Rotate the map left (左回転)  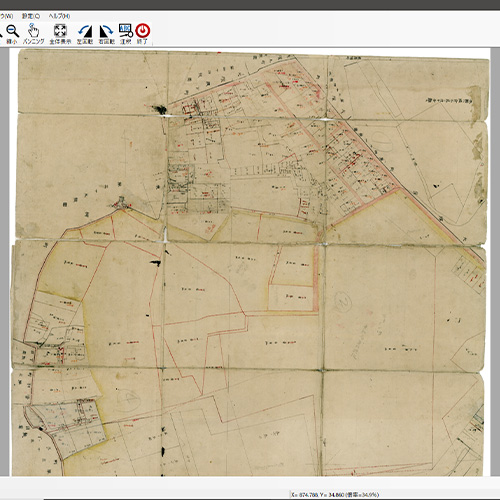[85, 34]
